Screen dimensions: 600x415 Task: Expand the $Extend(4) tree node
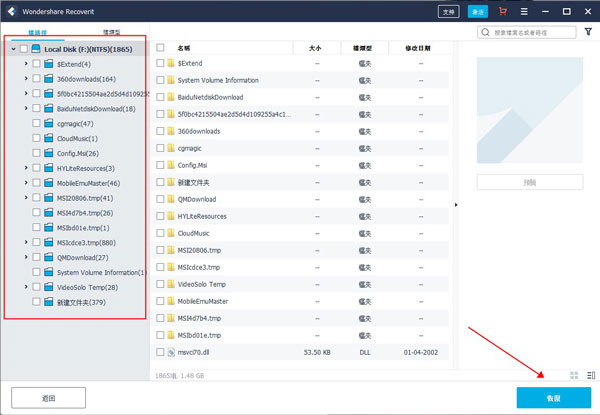[x=26, y=63]
